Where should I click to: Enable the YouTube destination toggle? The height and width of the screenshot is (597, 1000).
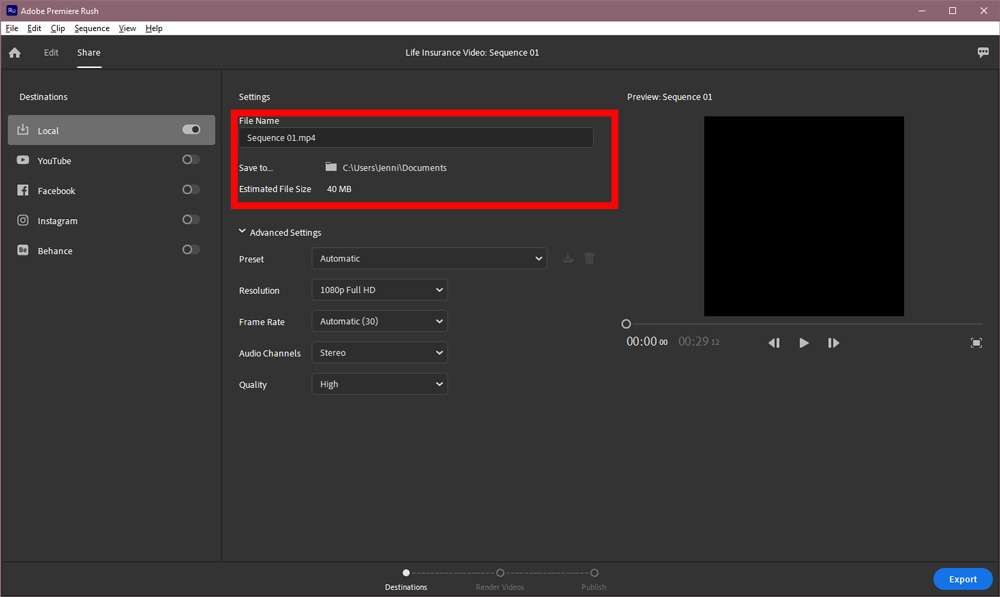pyautogui.click(x=191, y=159)
